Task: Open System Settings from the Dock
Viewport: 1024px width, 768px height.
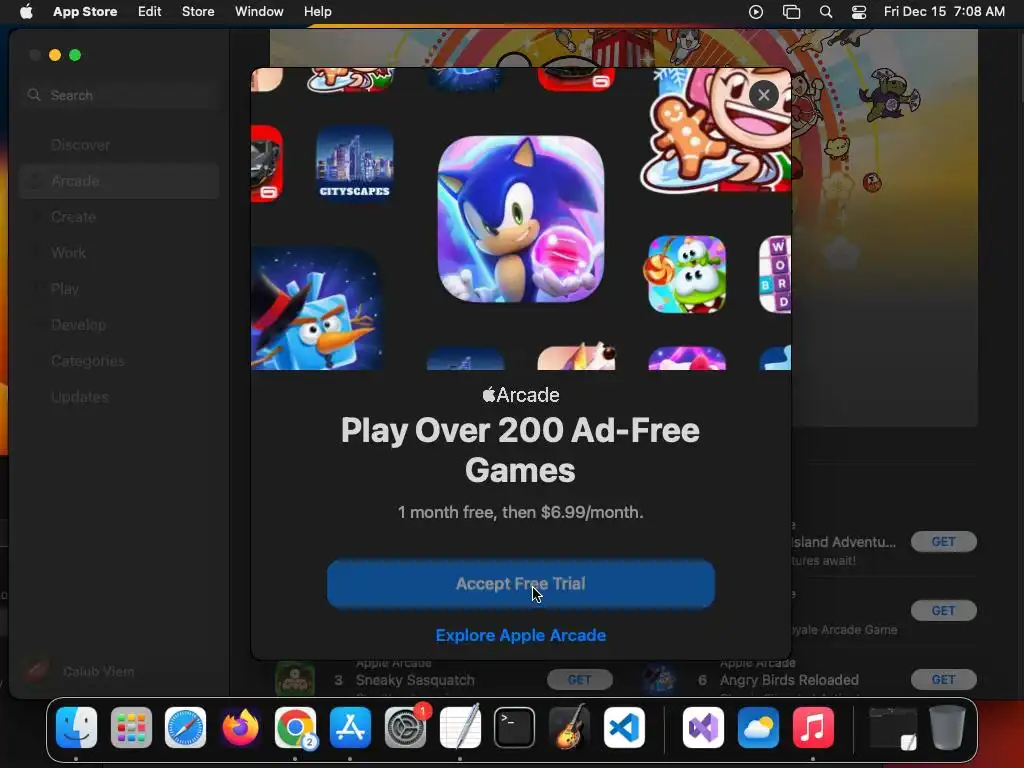Action: pos(405,727)
